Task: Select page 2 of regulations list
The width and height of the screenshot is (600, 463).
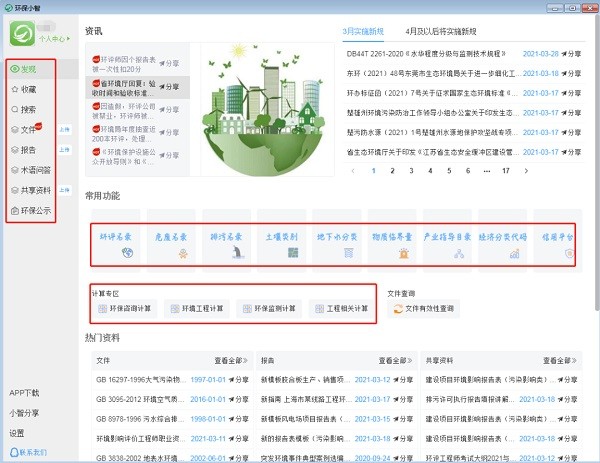Action: coord(392,171)
